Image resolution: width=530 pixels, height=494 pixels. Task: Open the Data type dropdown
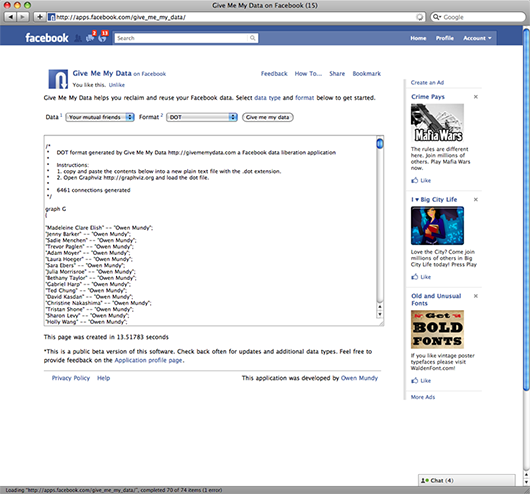pos(100,117)
